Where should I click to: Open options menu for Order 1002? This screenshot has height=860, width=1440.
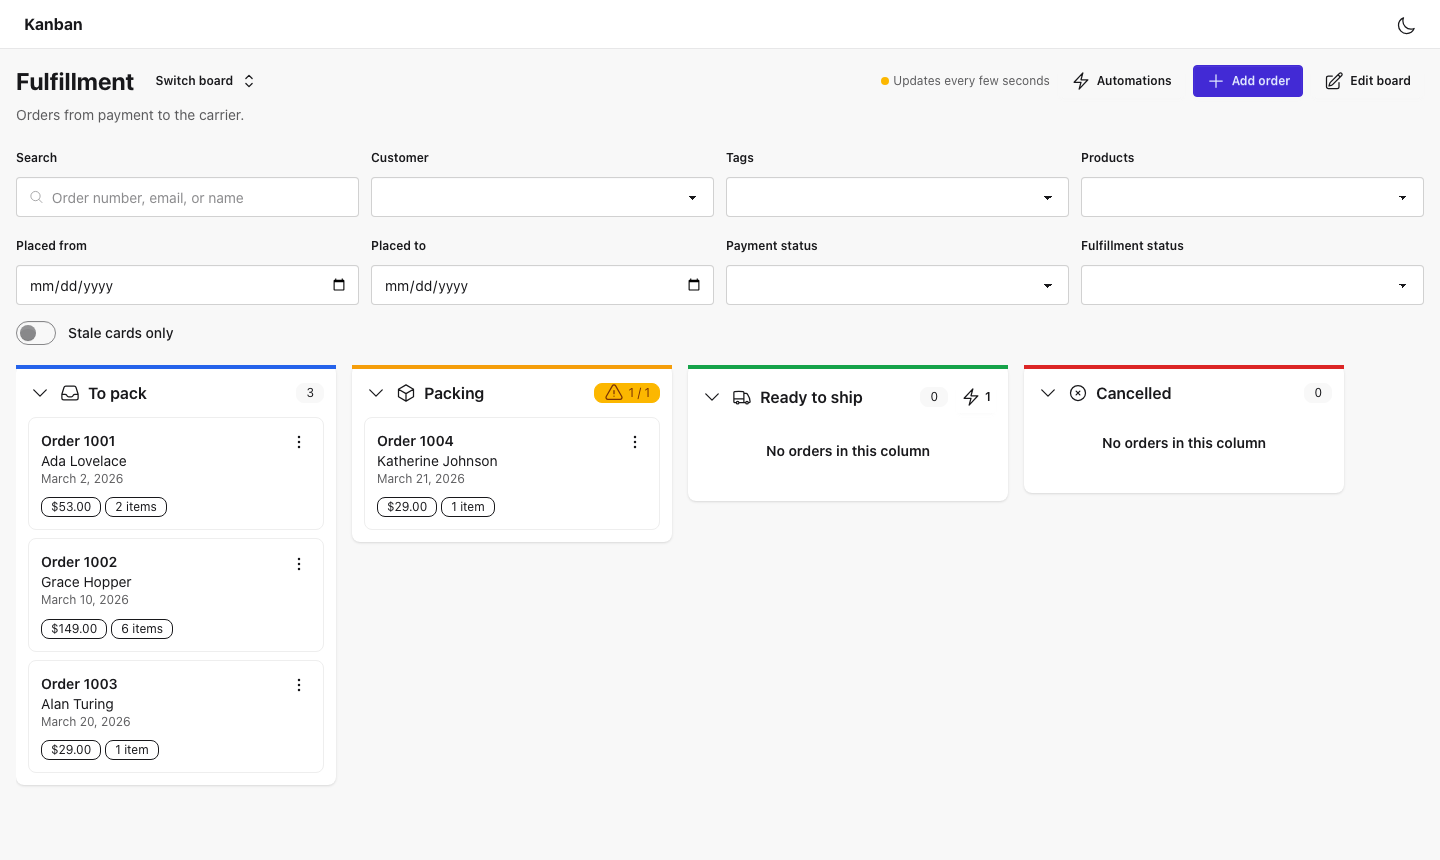[x=299, y=564]
